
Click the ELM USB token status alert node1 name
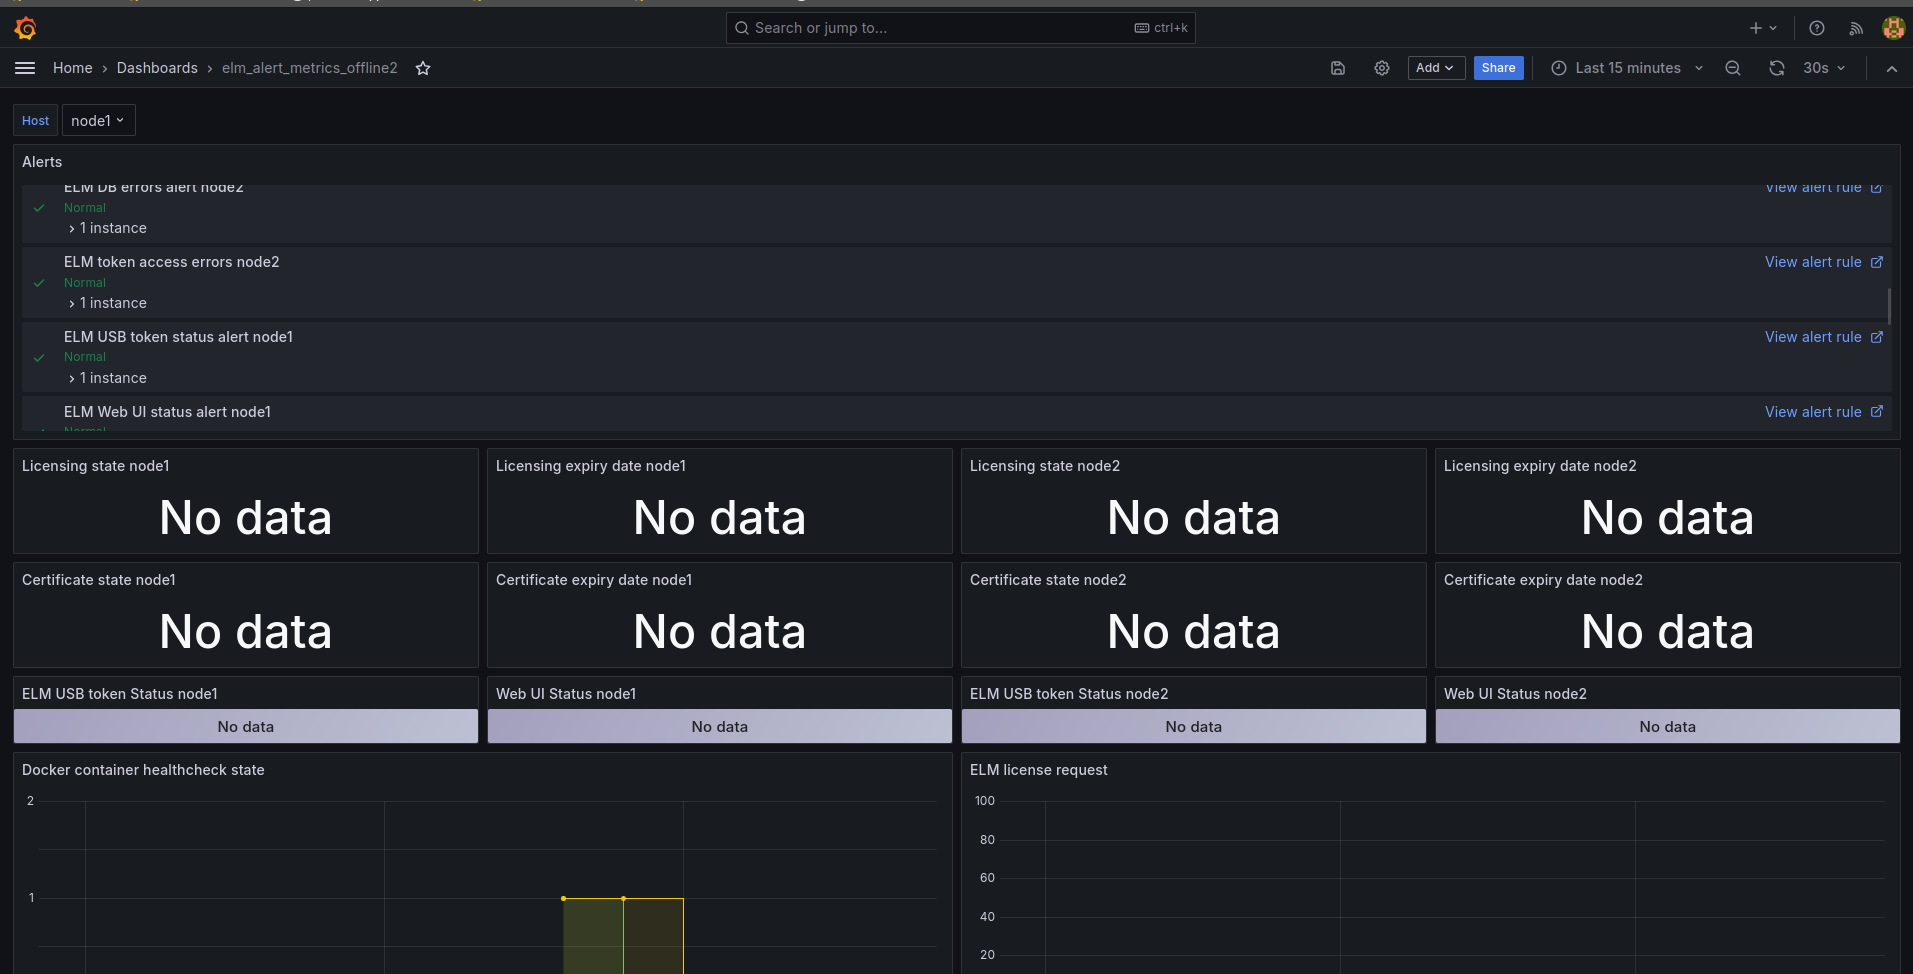coord(179,337)
